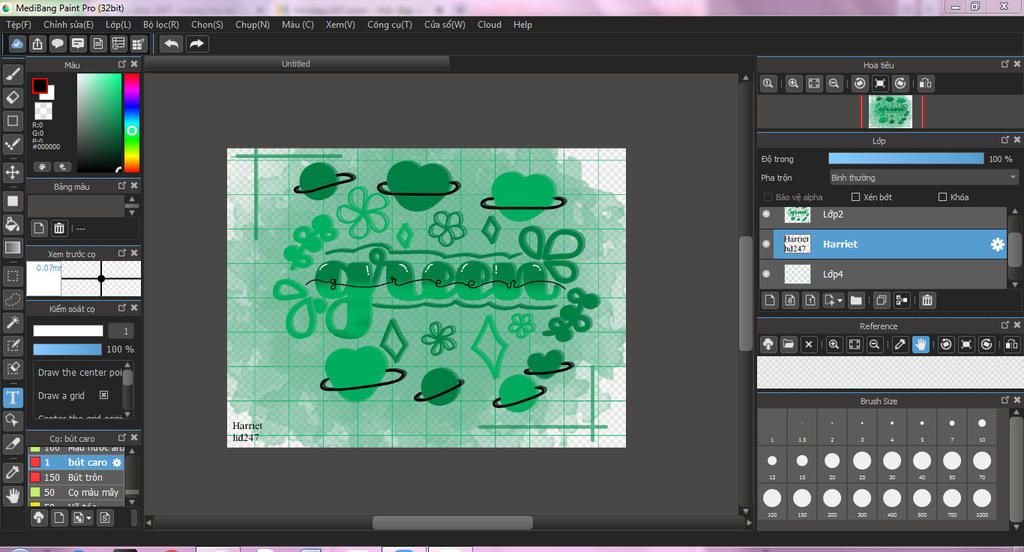
Task: Select the Lớp2 layer row
Action: (x=889, y=214)
